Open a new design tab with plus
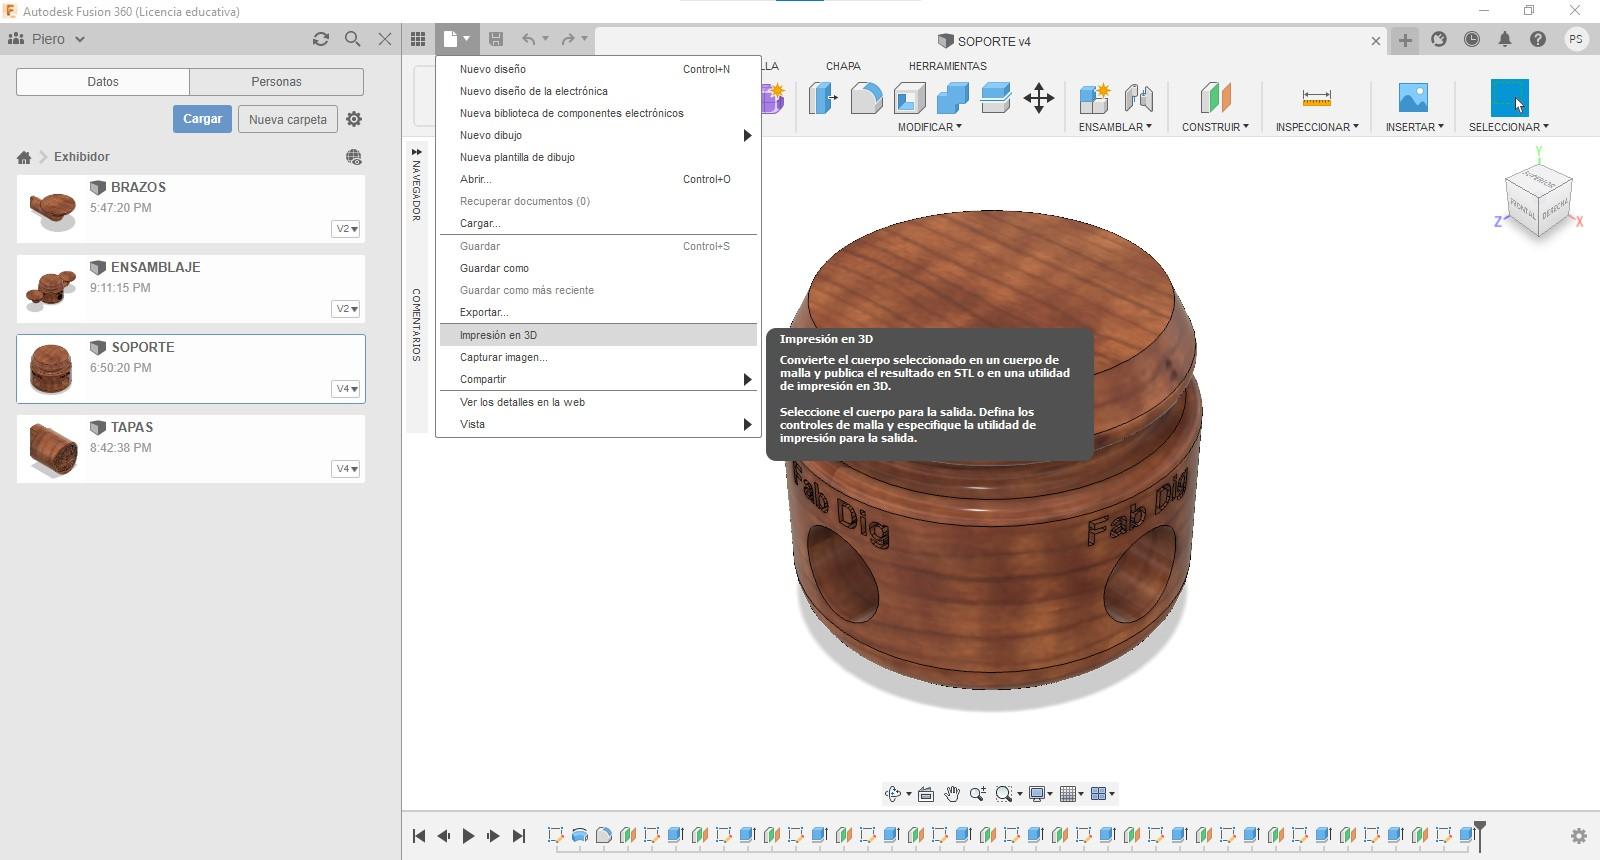The height and width of the screenshot is (860, 1600). [1405, 40]
